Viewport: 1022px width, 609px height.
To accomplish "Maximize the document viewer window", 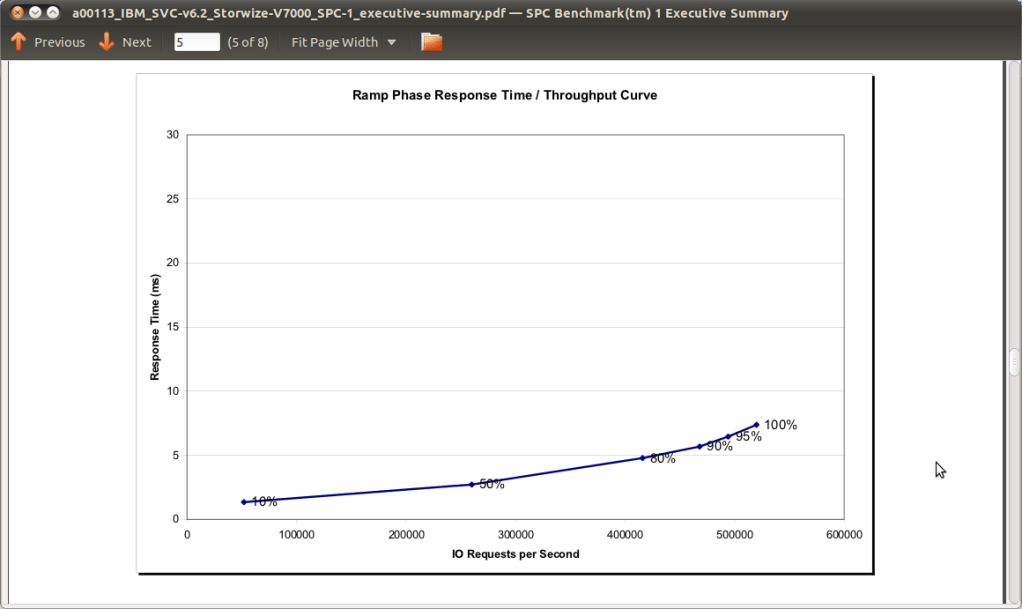I will click(x=53, y=13).
